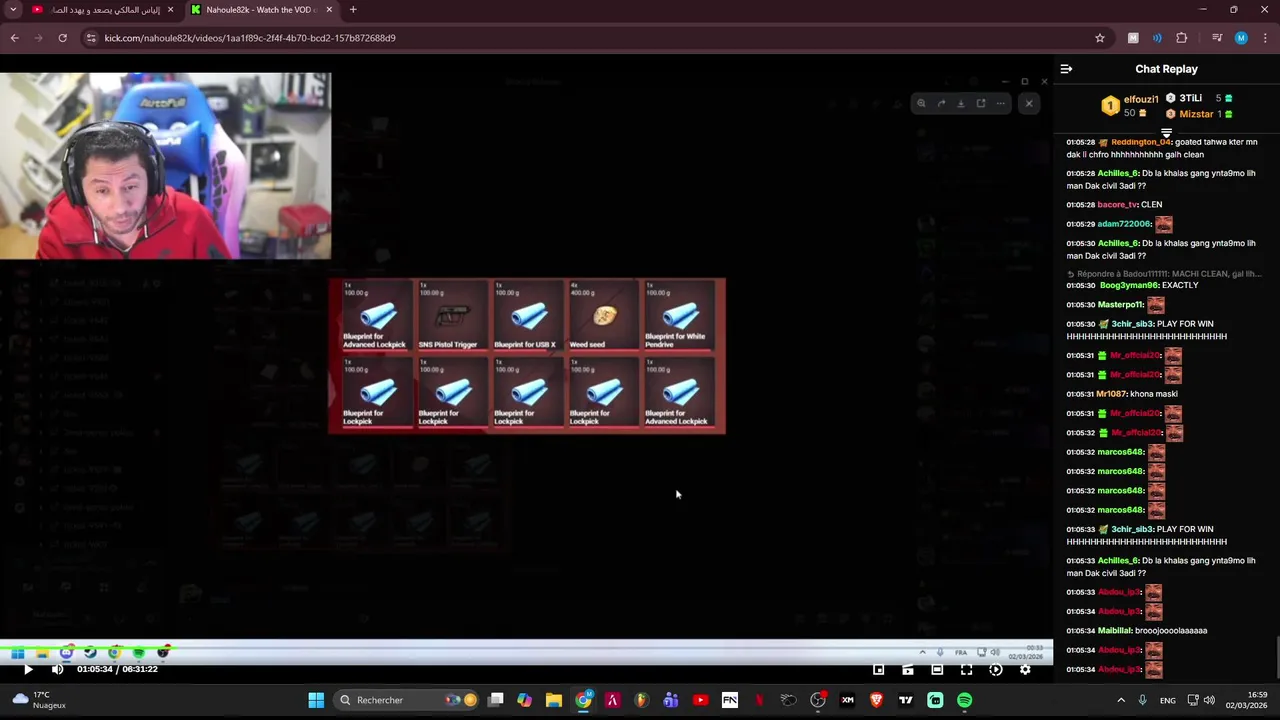The width and height of the screenshot is (1280, 720).
Task: Switch player to theater mode
Action: tap(937, 670)
